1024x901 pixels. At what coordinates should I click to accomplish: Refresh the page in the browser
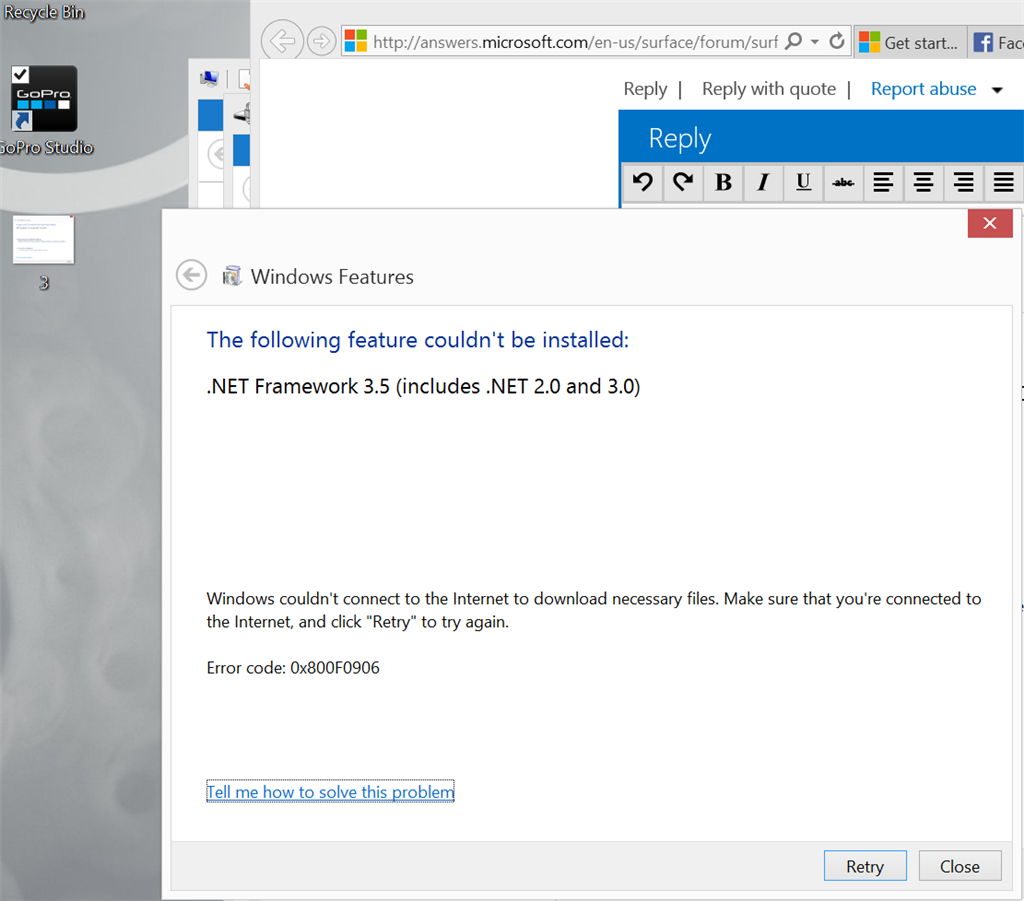837,41
